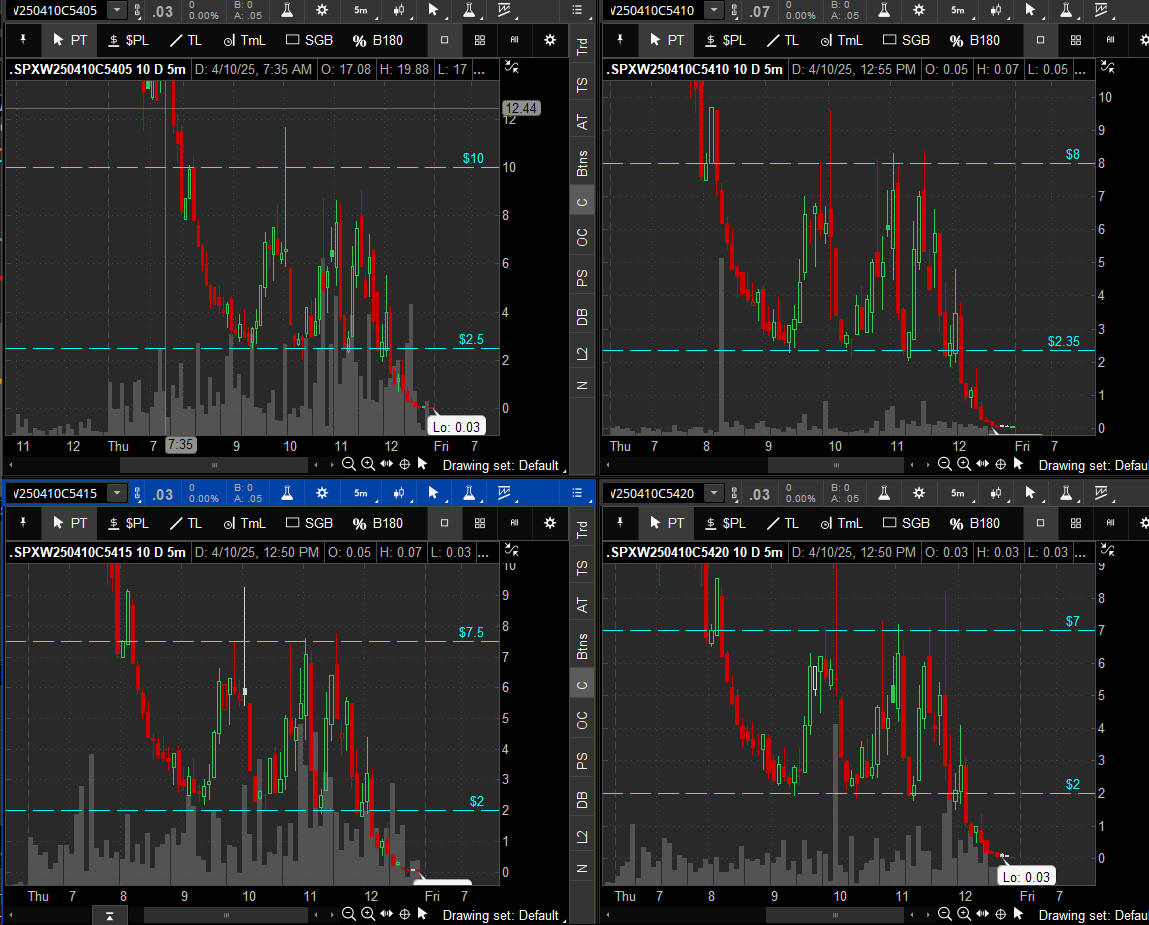1149x925 pixels.
Task: Click the Btns side button beside the C5405 chart
Action: pos(581,162)
